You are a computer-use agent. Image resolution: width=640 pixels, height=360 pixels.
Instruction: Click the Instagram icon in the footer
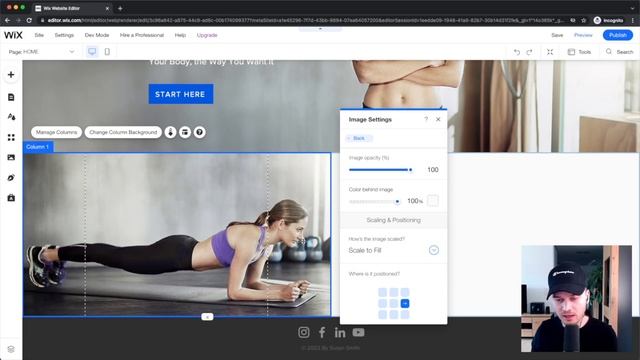[x=304, y=332]
